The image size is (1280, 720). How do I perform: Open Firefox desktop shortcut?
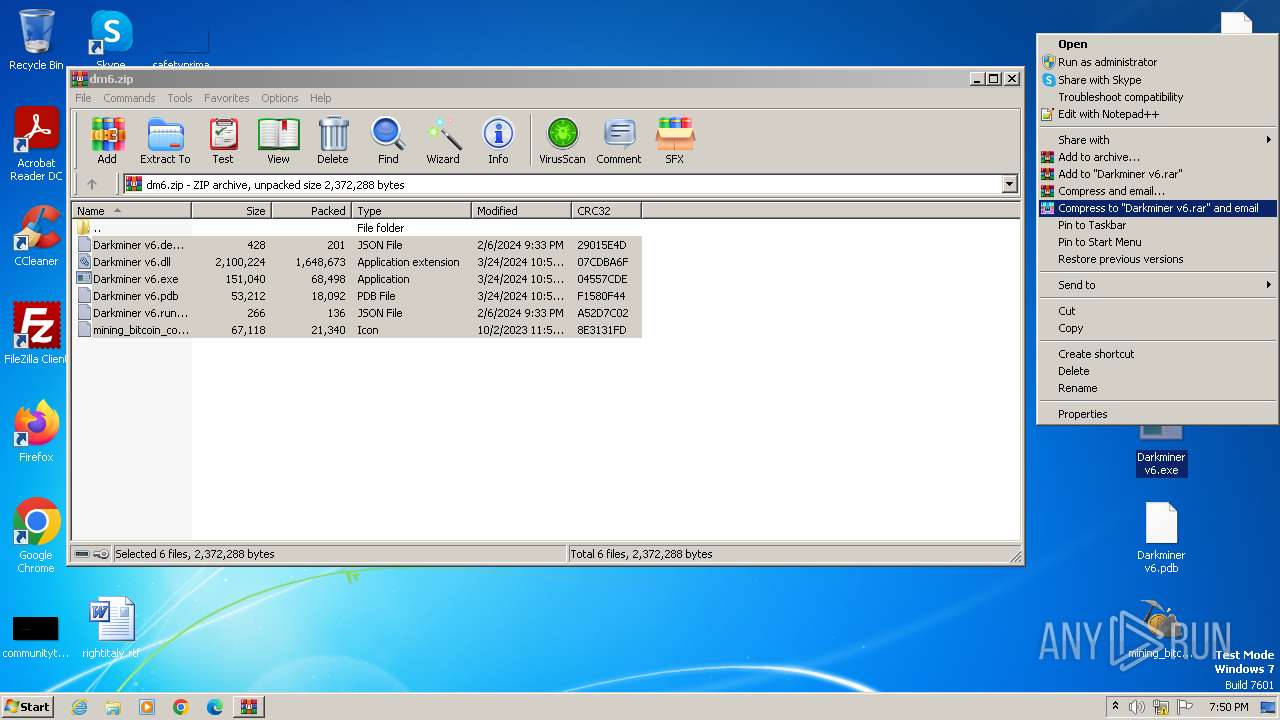tap(36, 432)
